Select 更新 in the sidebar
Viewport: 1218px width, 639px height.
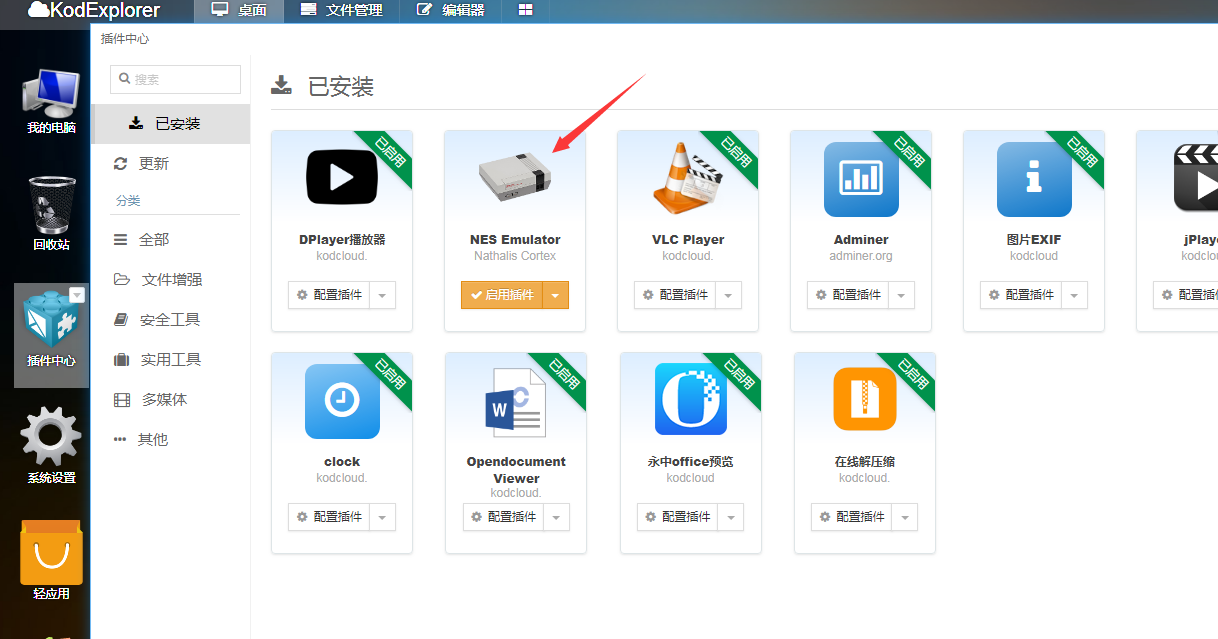[x=154, y=163]
